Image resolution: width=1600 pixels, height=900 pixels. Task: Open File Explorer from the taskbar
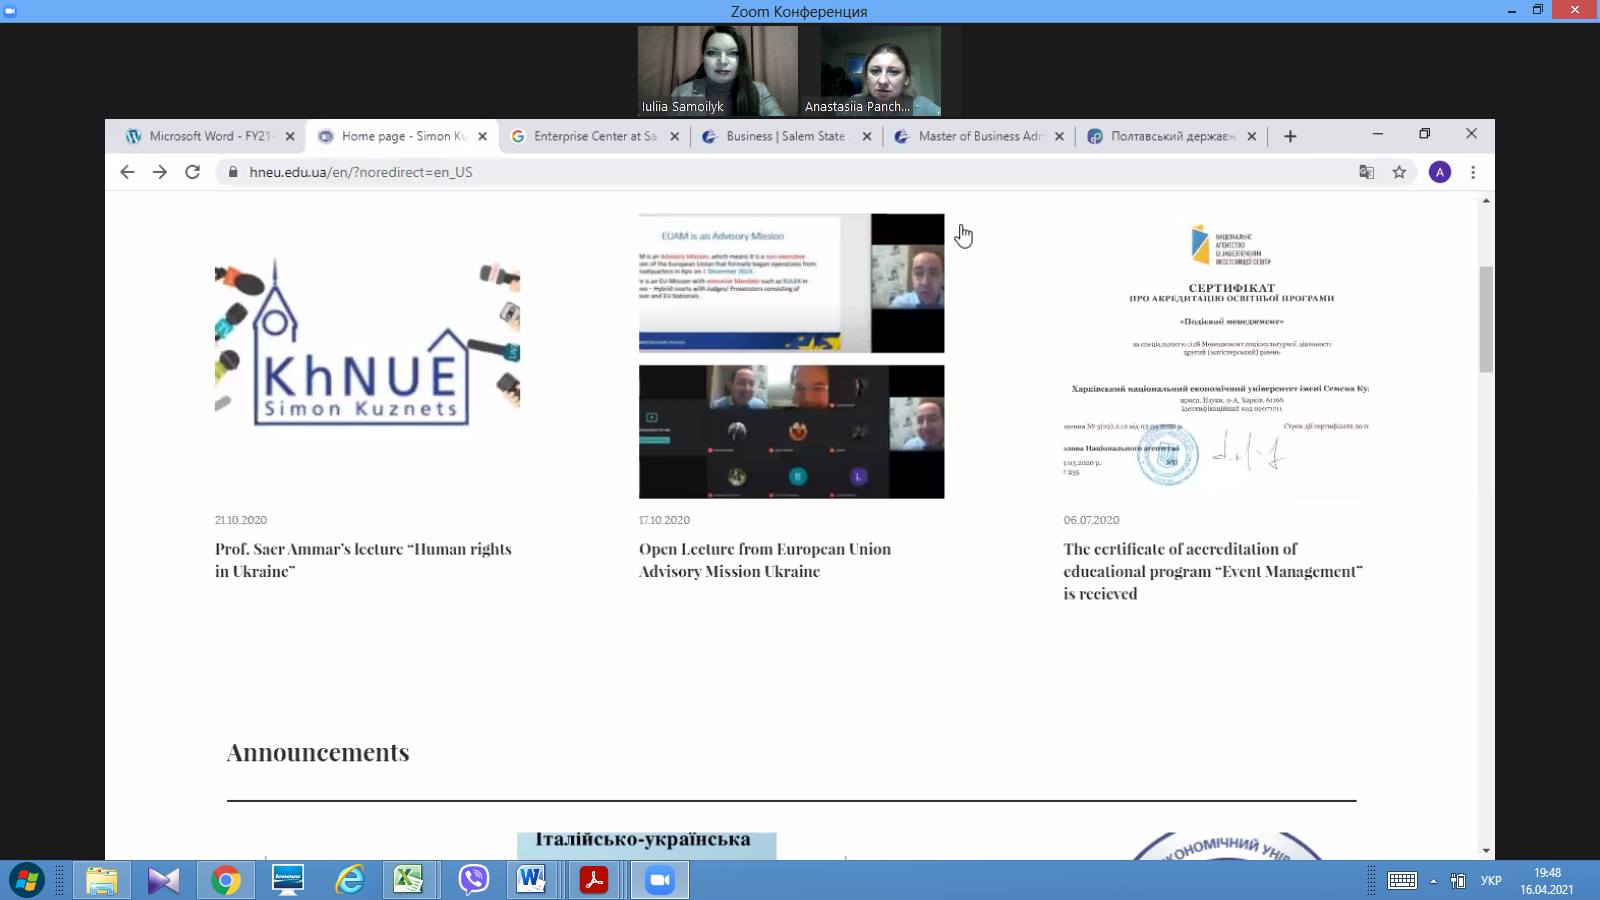pos(102,880)
